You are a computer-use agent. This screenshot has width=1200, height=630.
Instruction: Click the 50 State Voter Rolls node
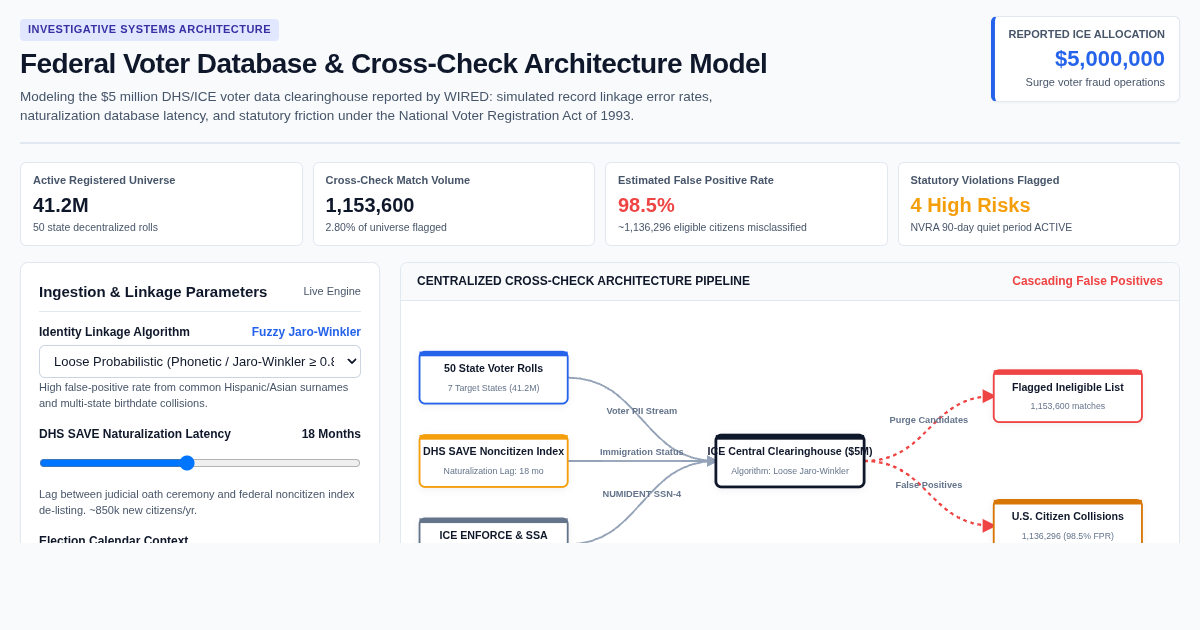[x=494, y=378]
